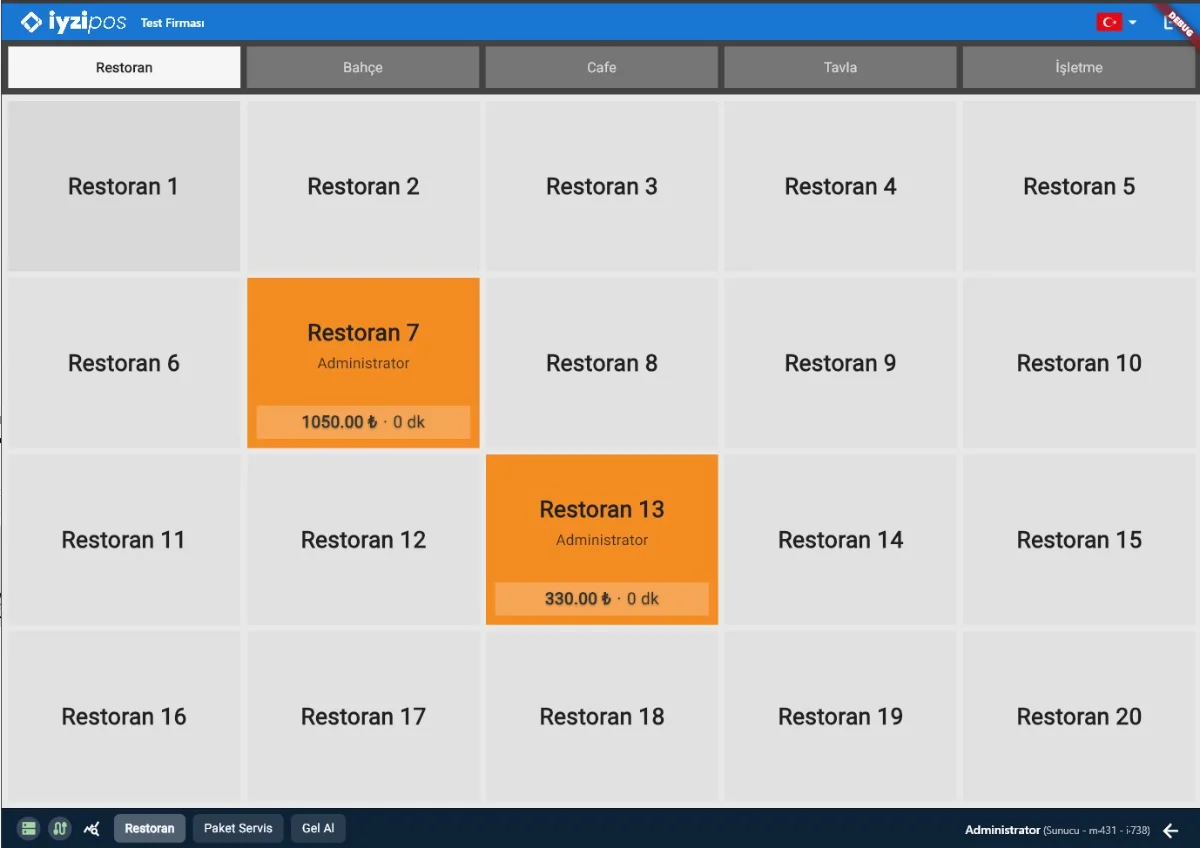Open table Restoran 17
This screenshot has width=1200, height=848.
point(363,717)
